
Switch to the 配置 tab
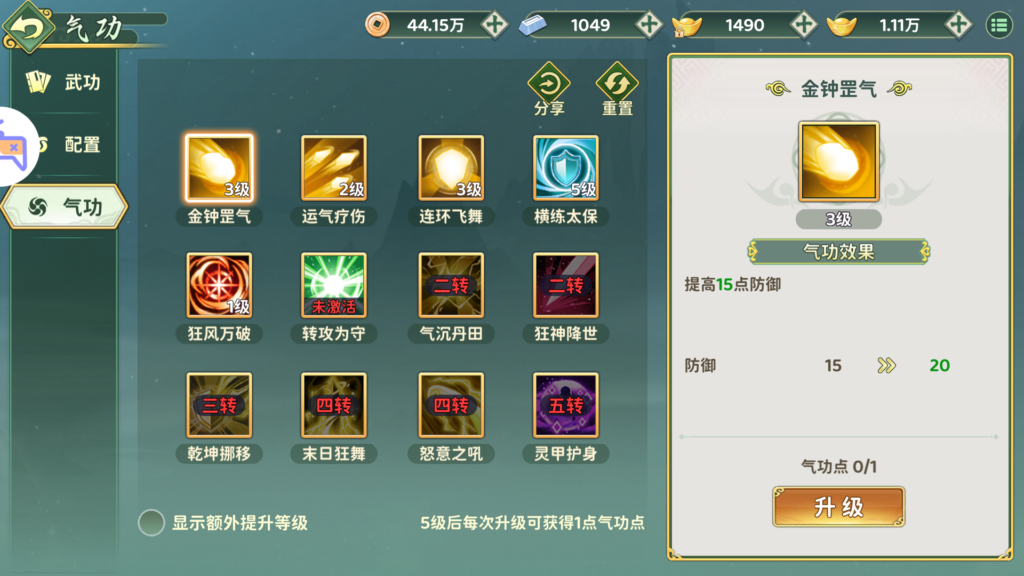(x=64, y=144)
